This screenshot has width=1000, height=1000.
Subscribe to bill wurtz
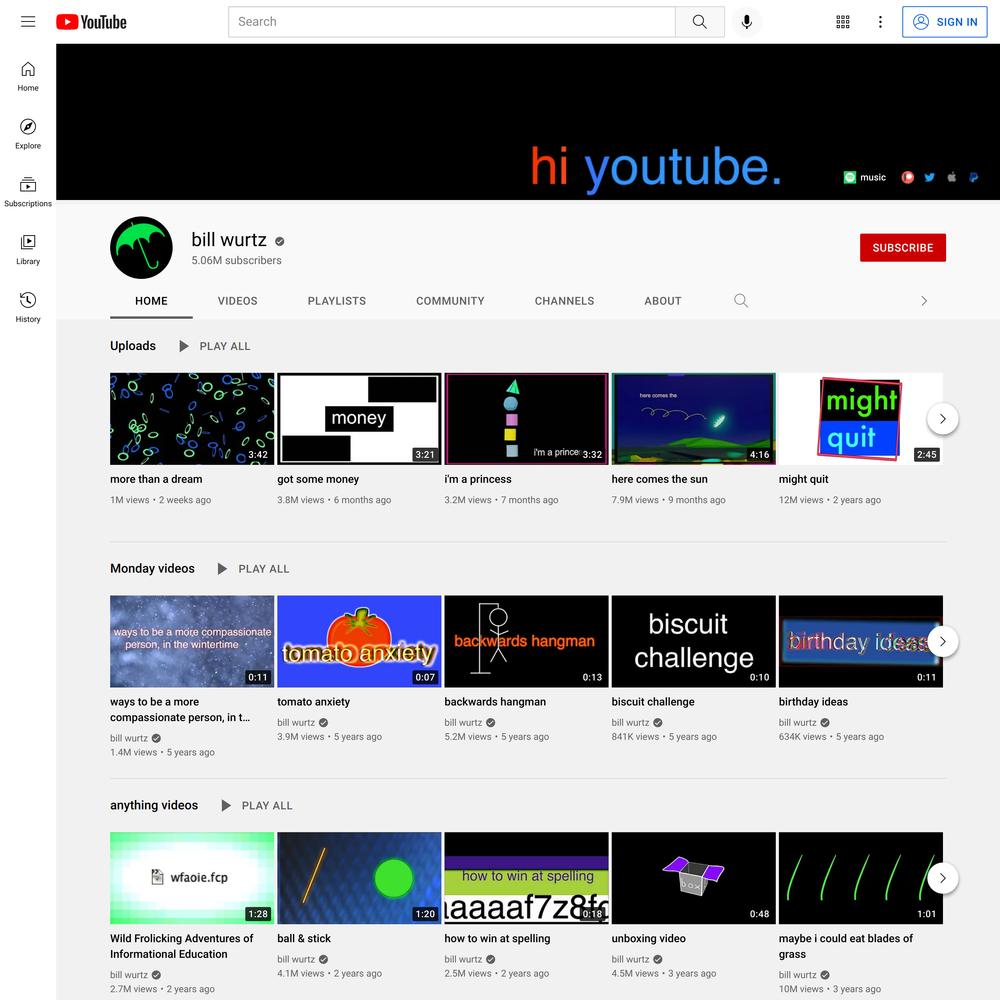[902, 247]
